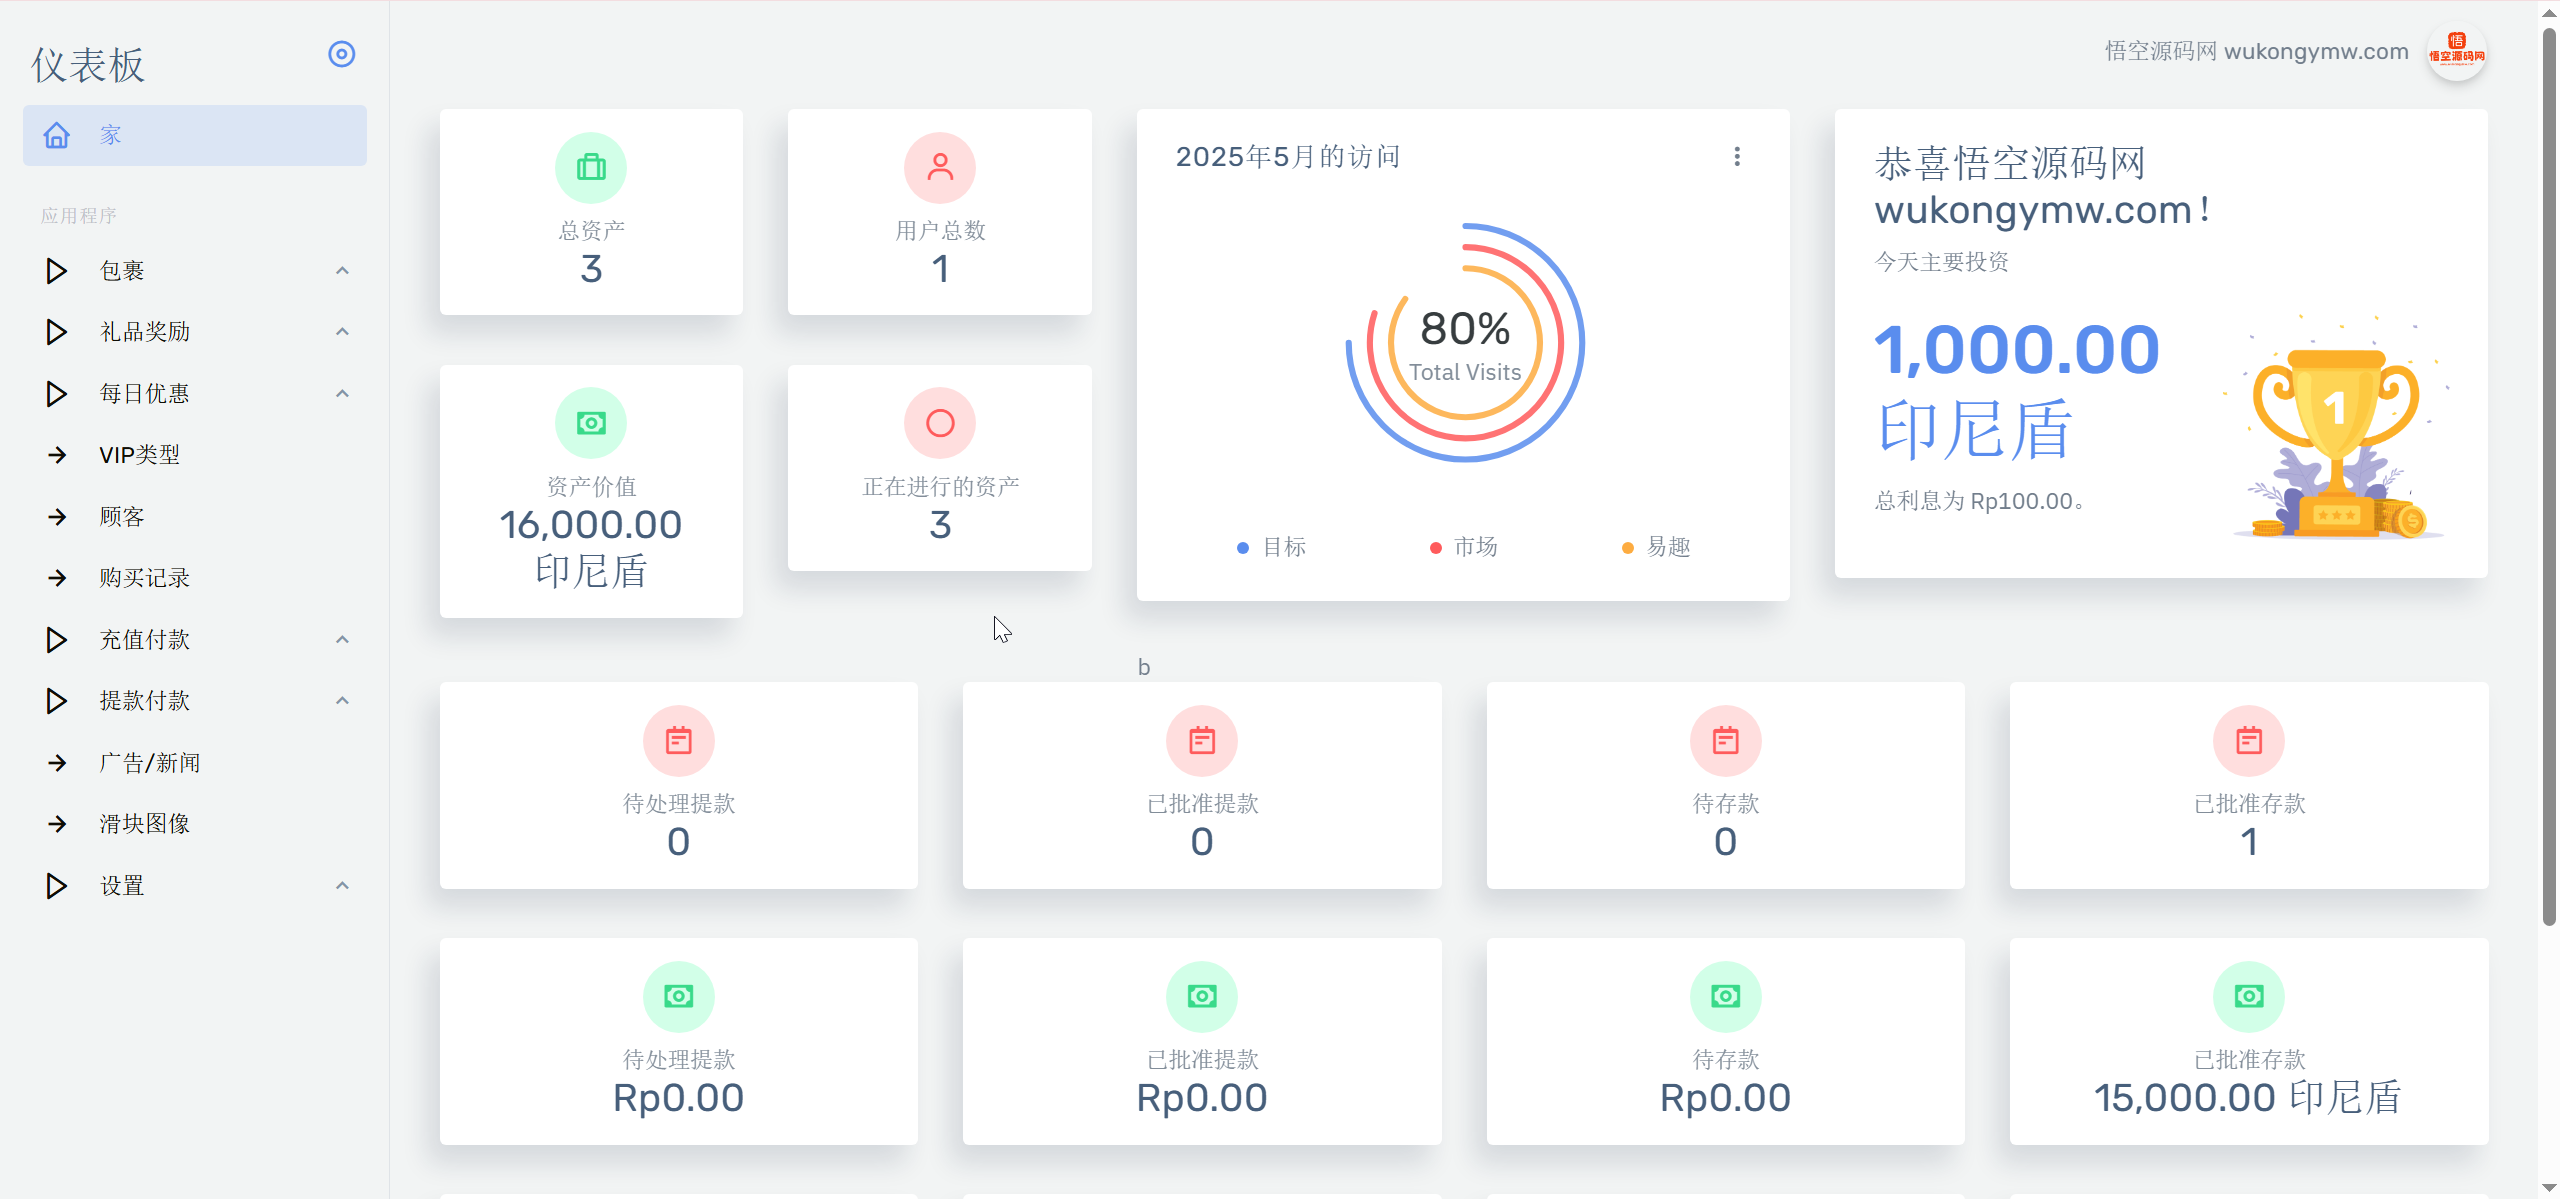This screenshot has width=2560, height=1199.
Task: Click the user avatar in header
Action: [2457, 52]
